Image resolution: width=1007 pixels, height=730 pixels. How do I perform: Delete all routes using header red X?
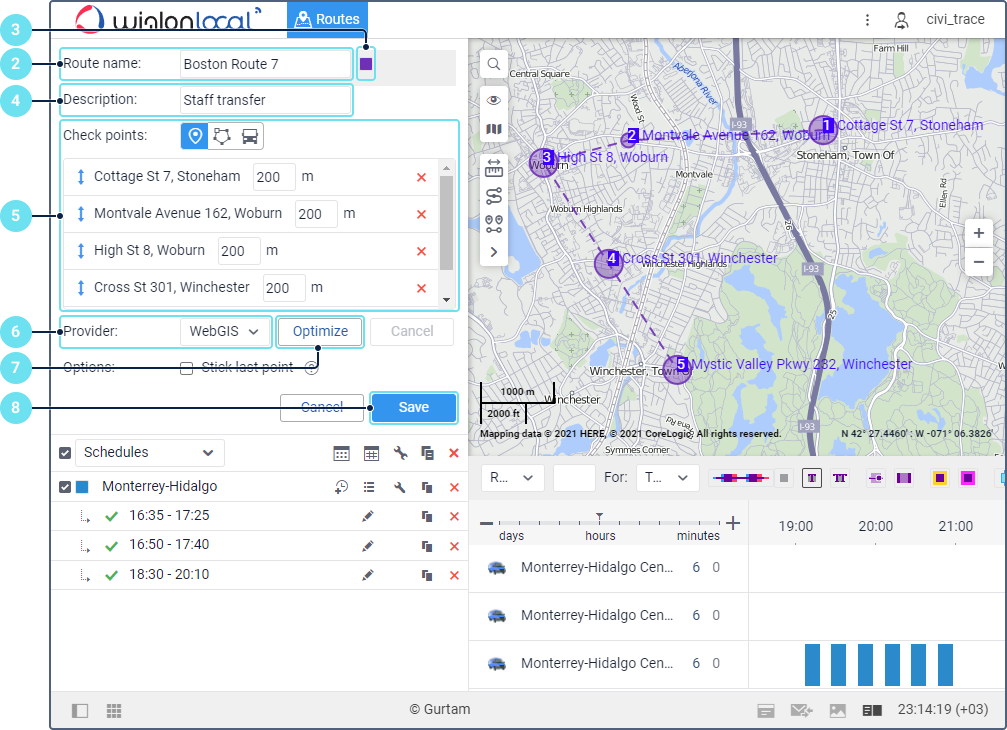click(454, 453)
